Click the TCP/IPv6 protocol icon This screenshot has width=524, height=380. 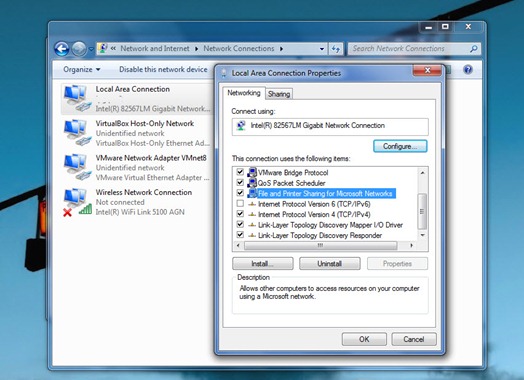pos(252,204)
